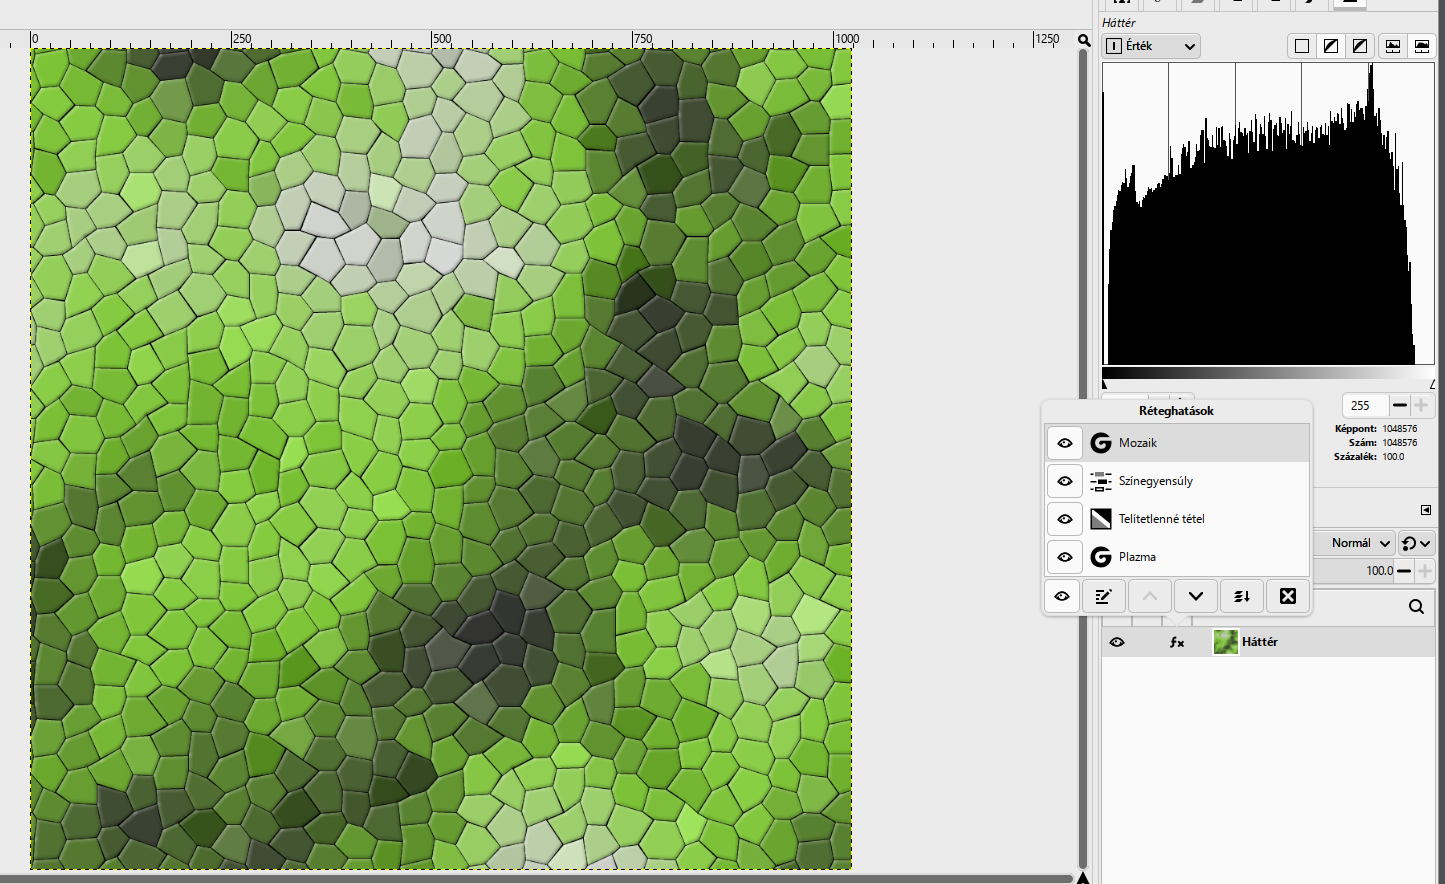Move the selected effect down with arrow

tap(1196, 596)
